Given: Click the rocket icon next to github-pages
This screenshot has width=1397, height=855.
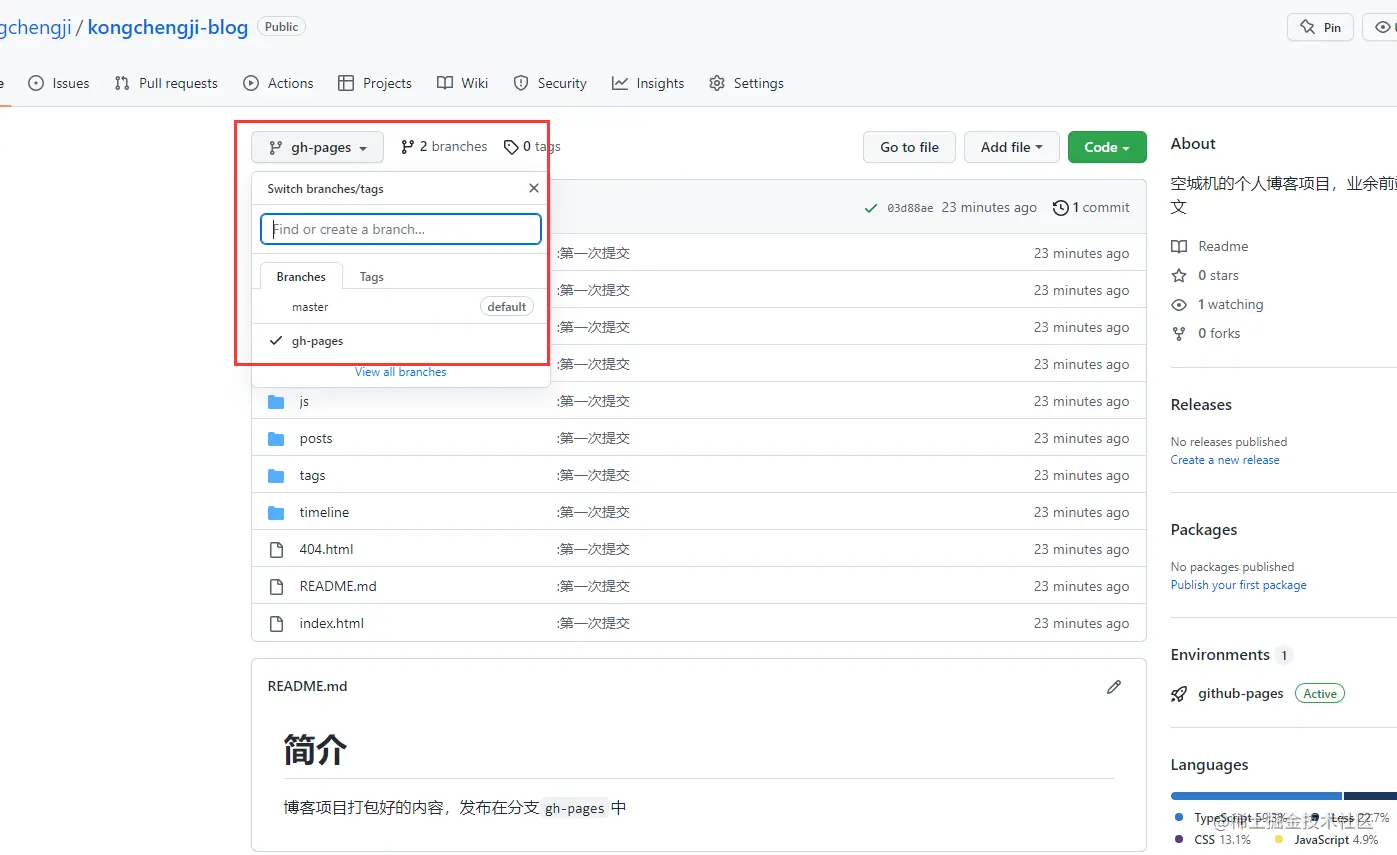Looking at the screenshot, I should 1179,694.
